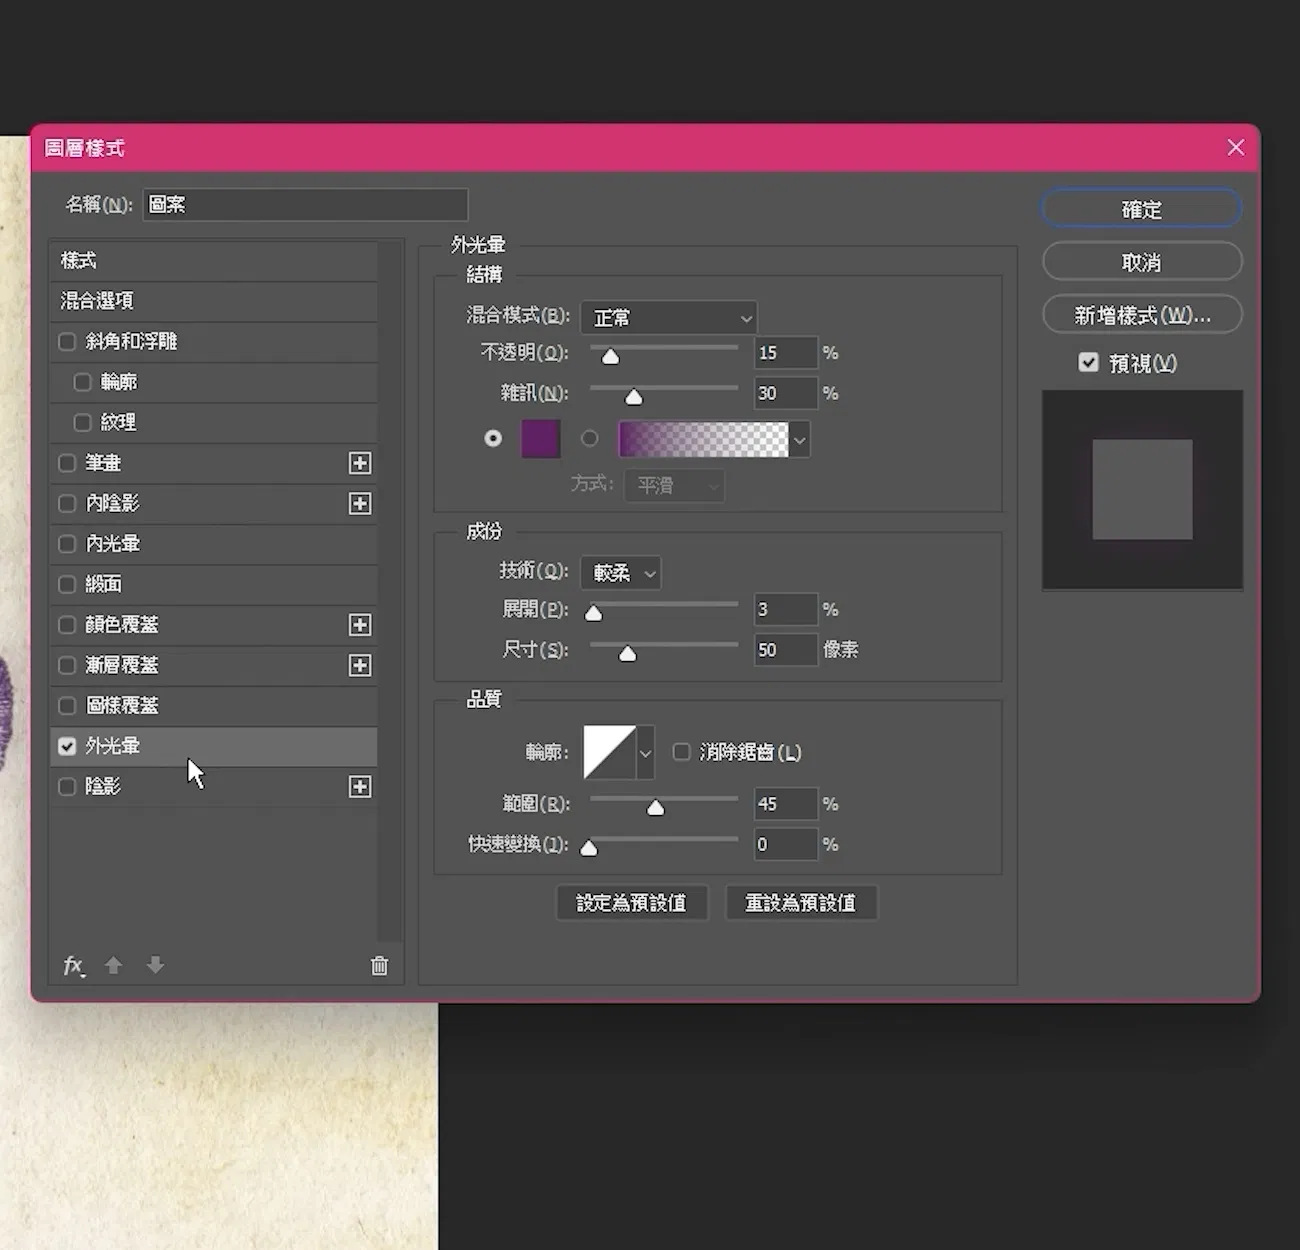Image resolution: width=1300 pixels, height=1250 pixels.
Task: Click the 重設為預設值 button
Action: [801, 903]
